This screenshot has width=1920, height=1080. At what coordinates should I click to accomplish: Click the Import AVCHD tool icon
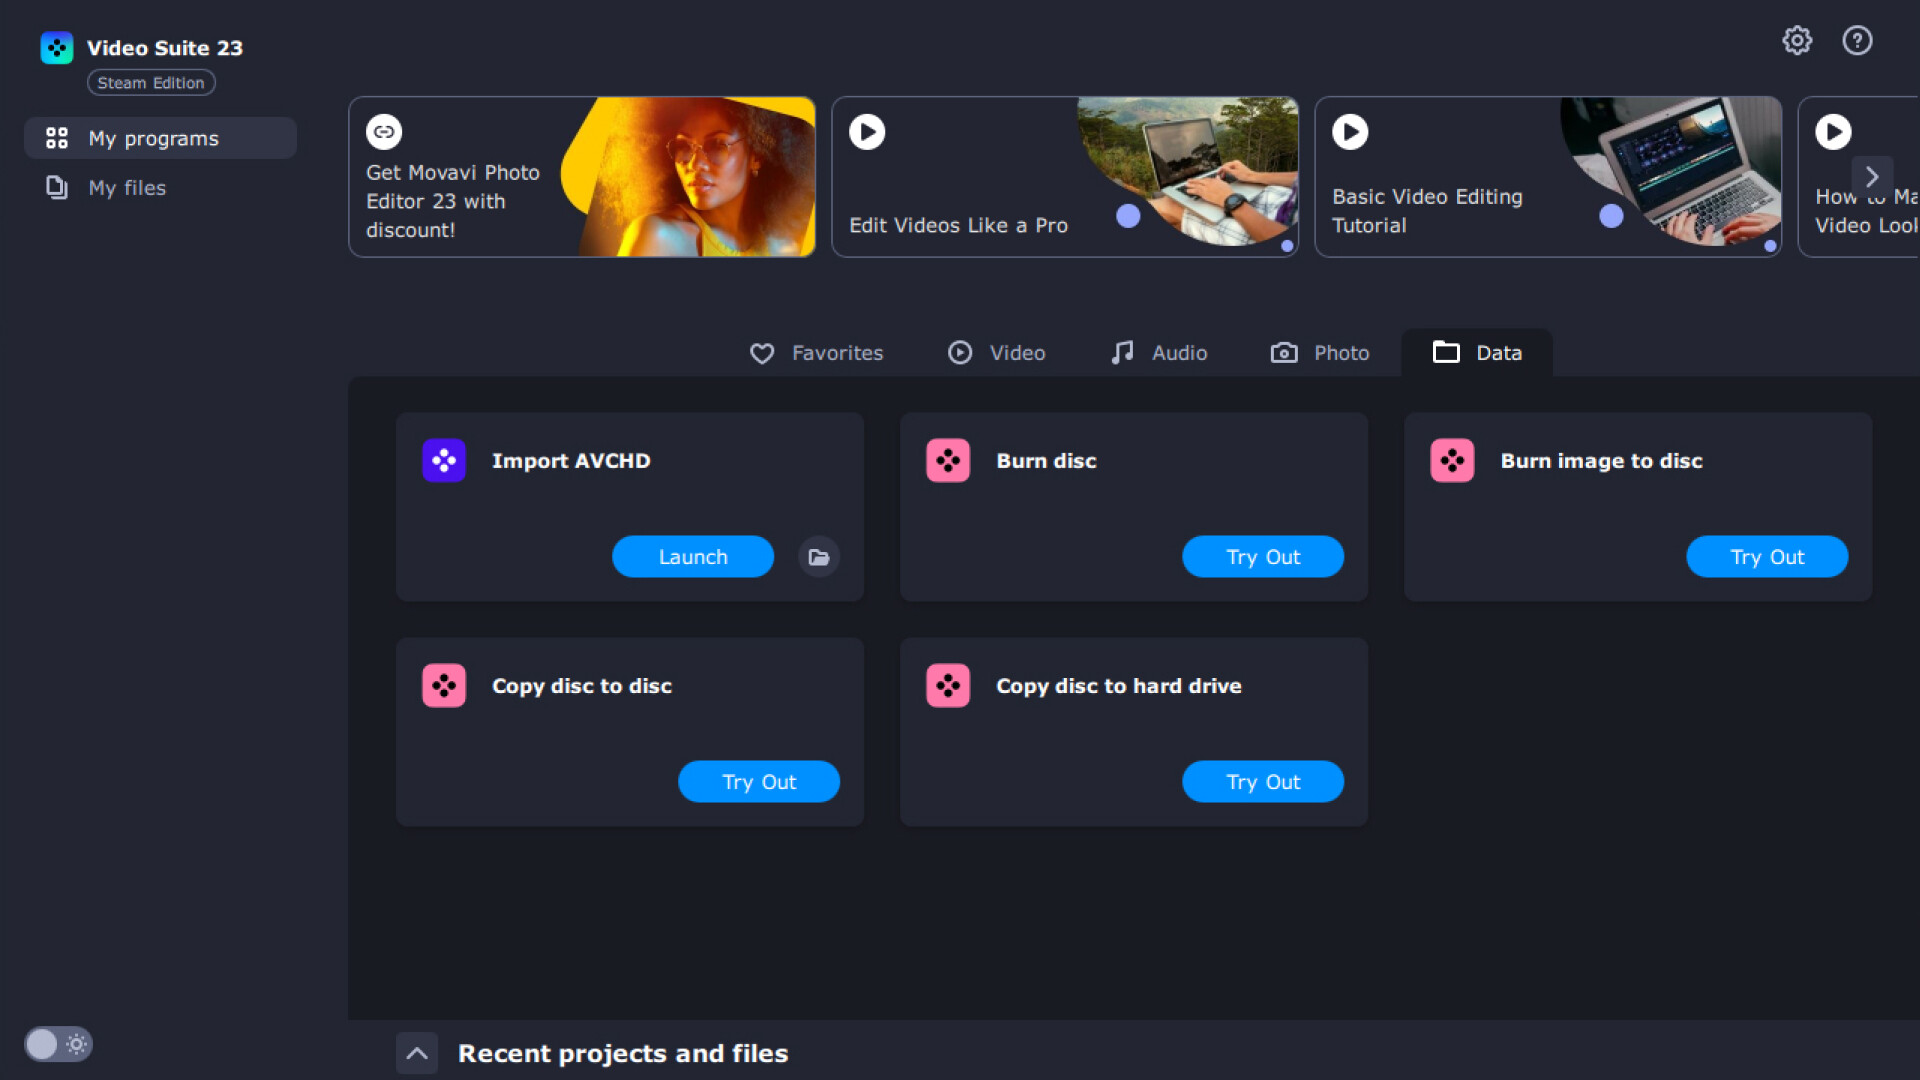(x=446, y=459)
